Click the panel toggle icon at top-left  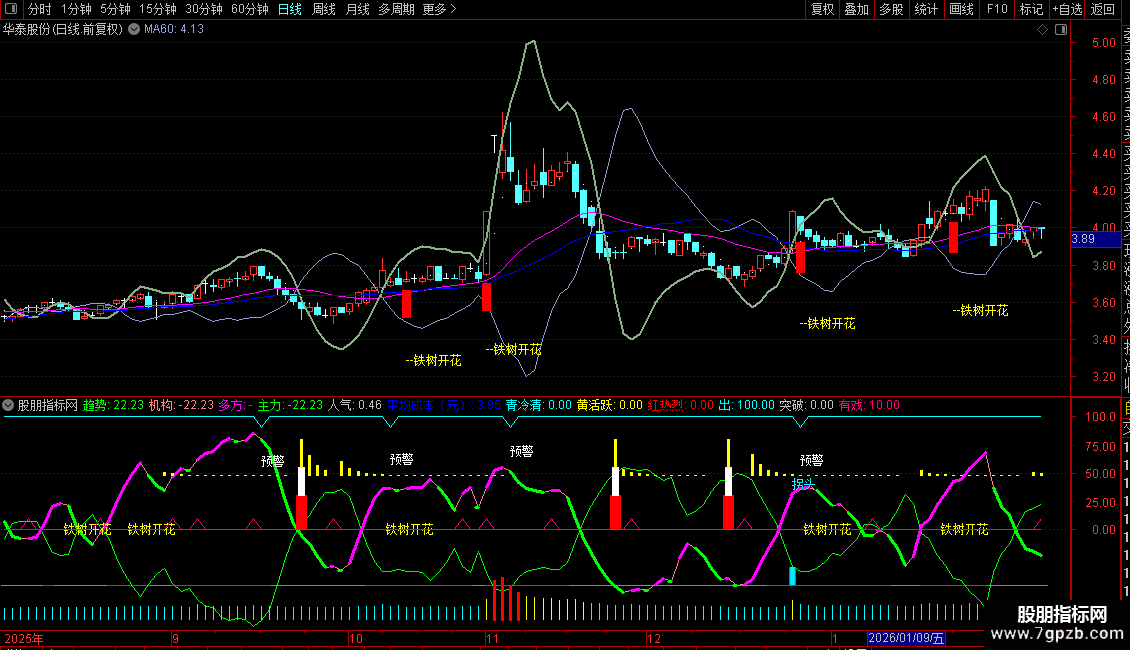(12, 9)
